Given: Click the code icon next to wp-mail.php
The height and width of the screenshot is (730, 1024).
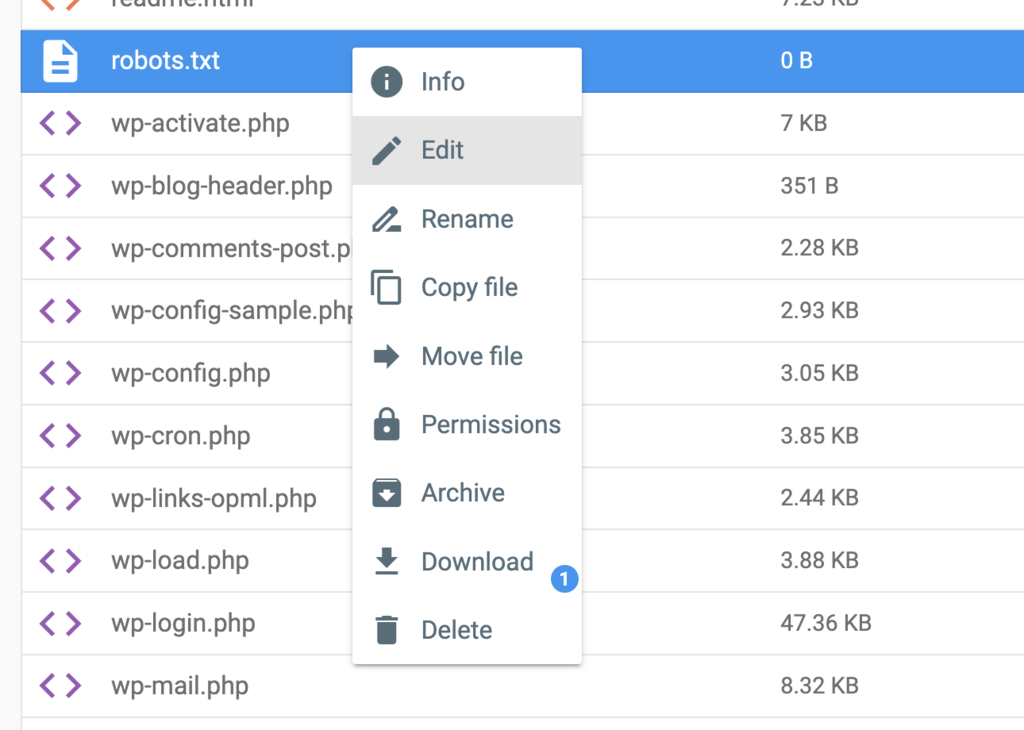Looking at the screenshot, I should tap(60, 686).
